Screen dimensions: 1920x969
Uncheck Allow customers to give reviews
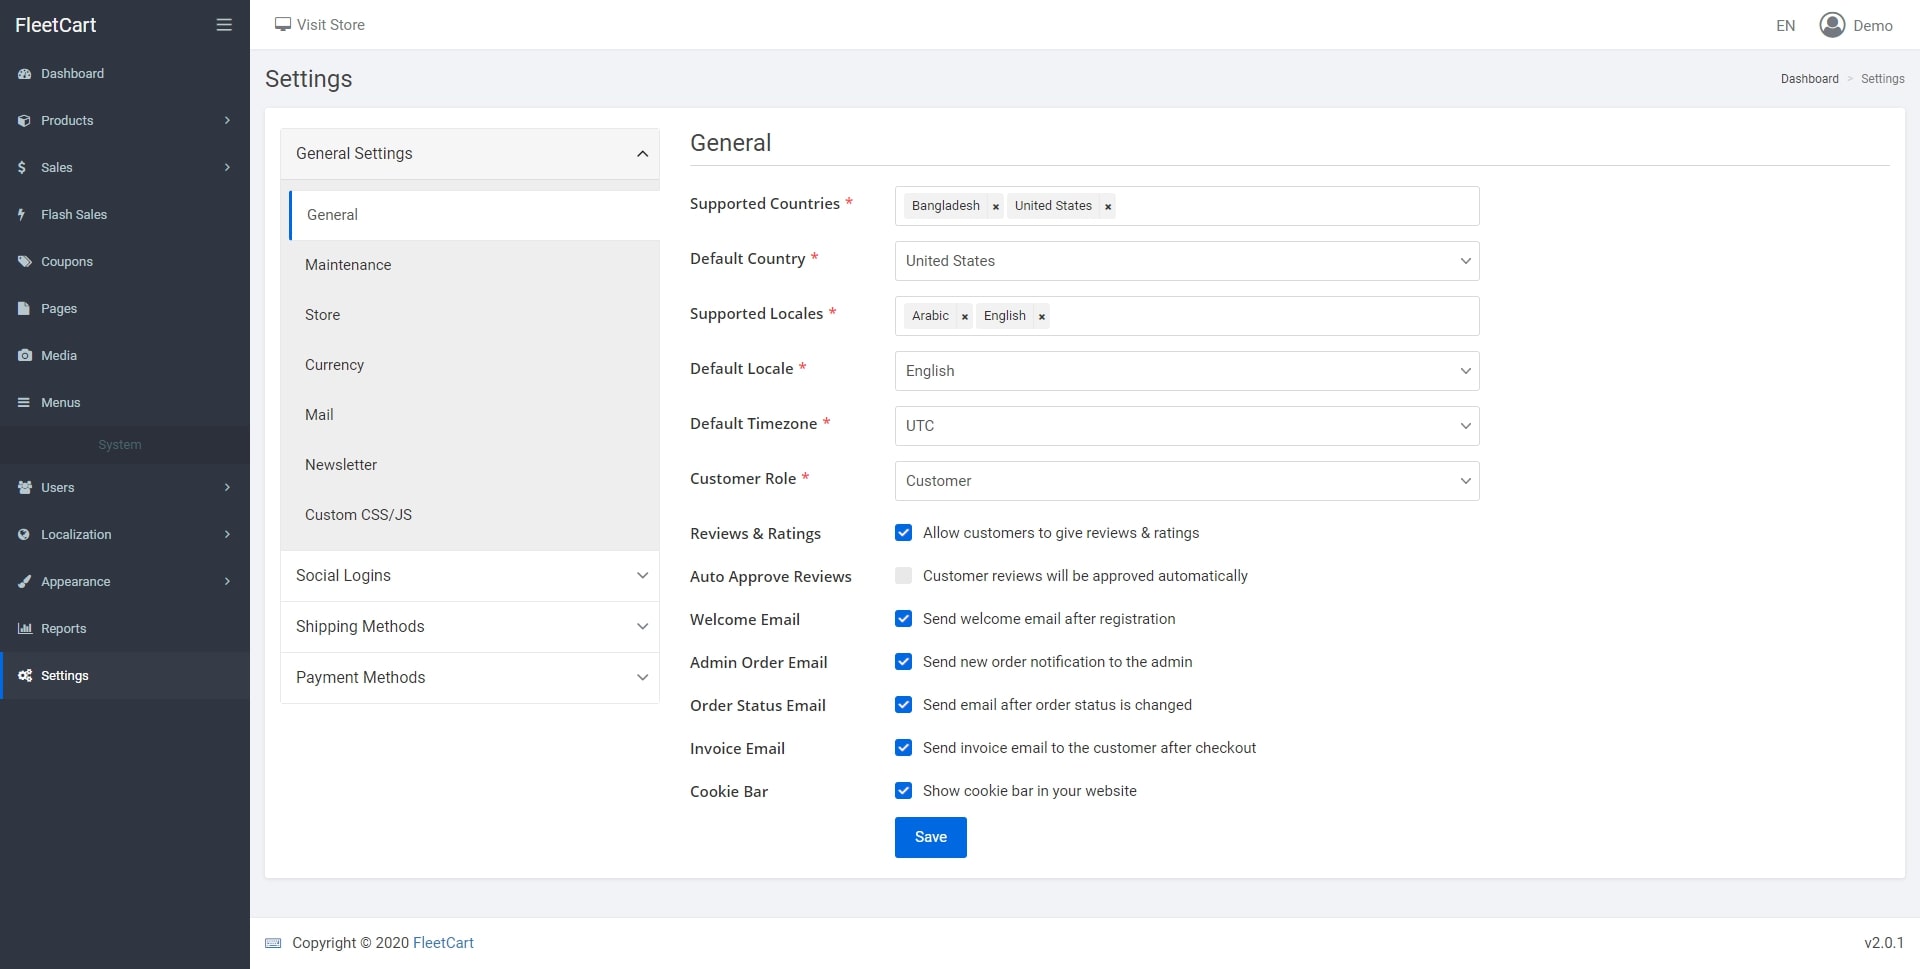pyautogui.click(x=904, y=533)
